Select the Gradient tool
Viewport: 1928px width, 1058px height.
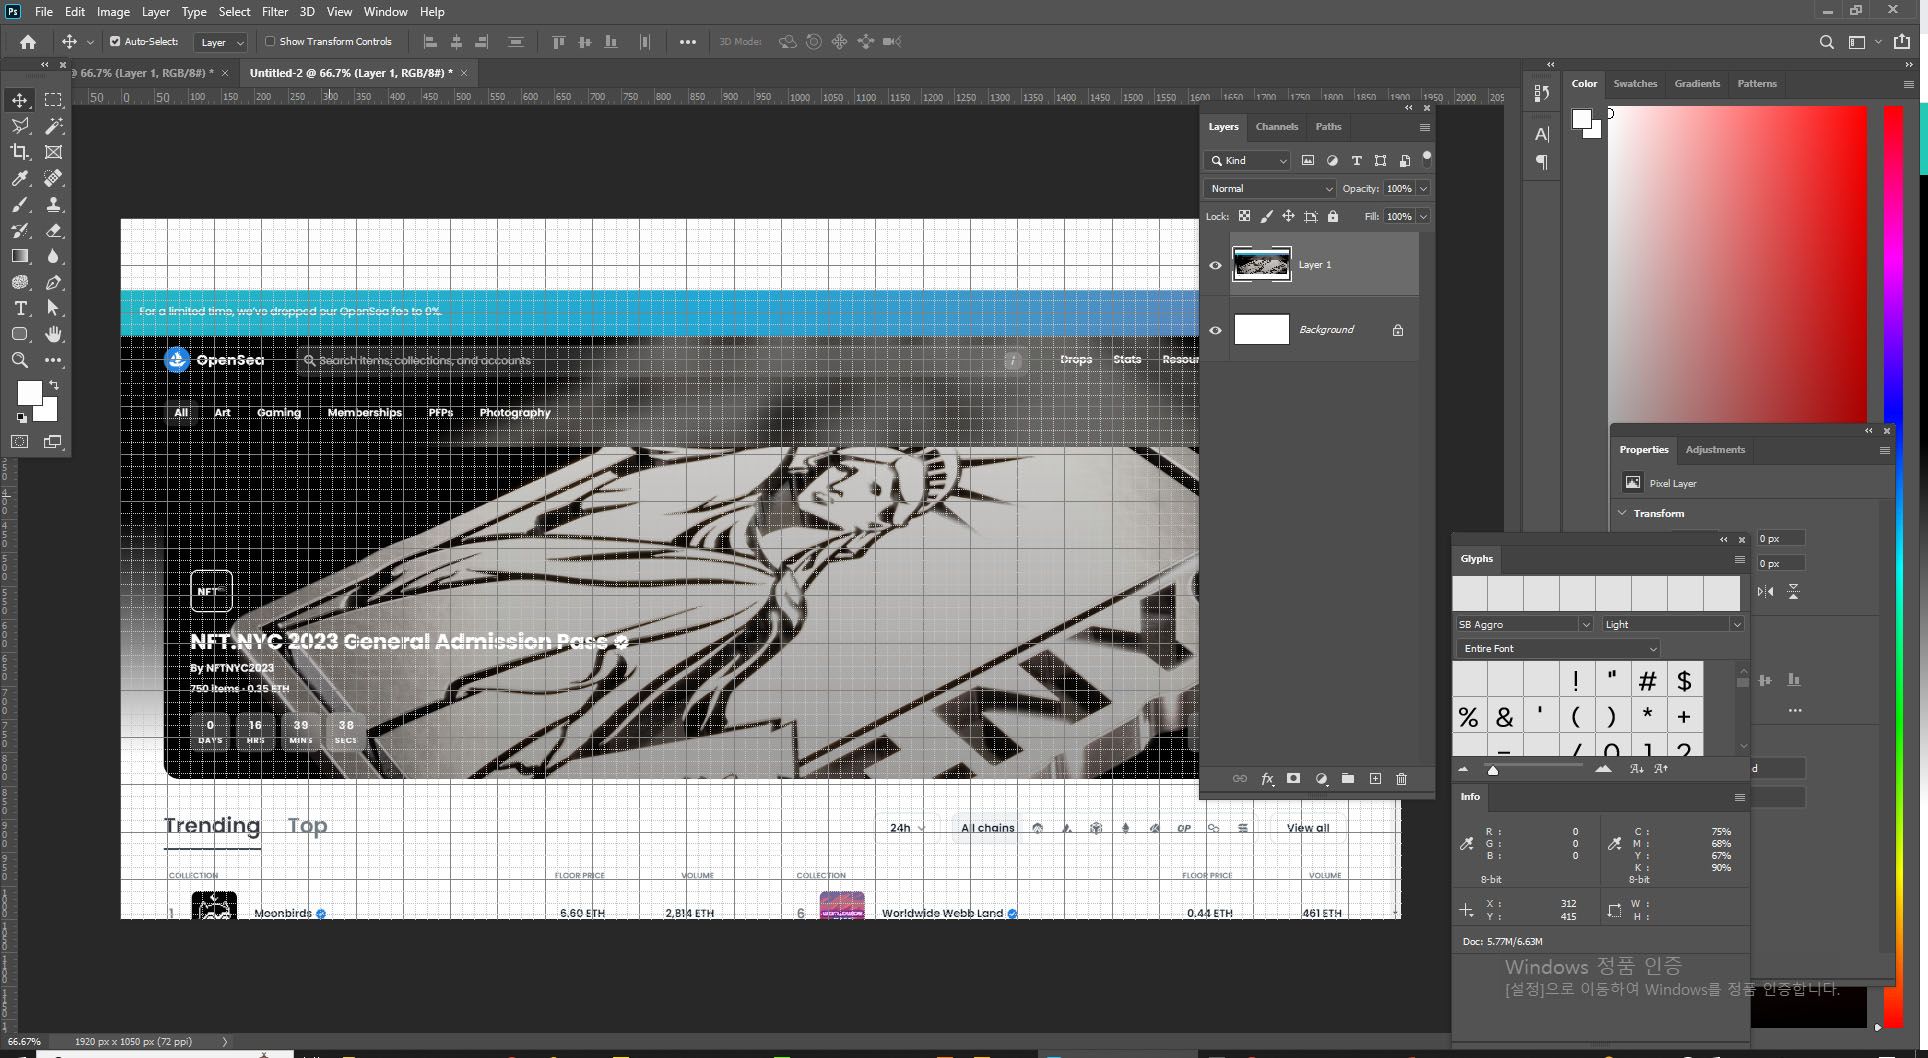(x=20, y=256)
